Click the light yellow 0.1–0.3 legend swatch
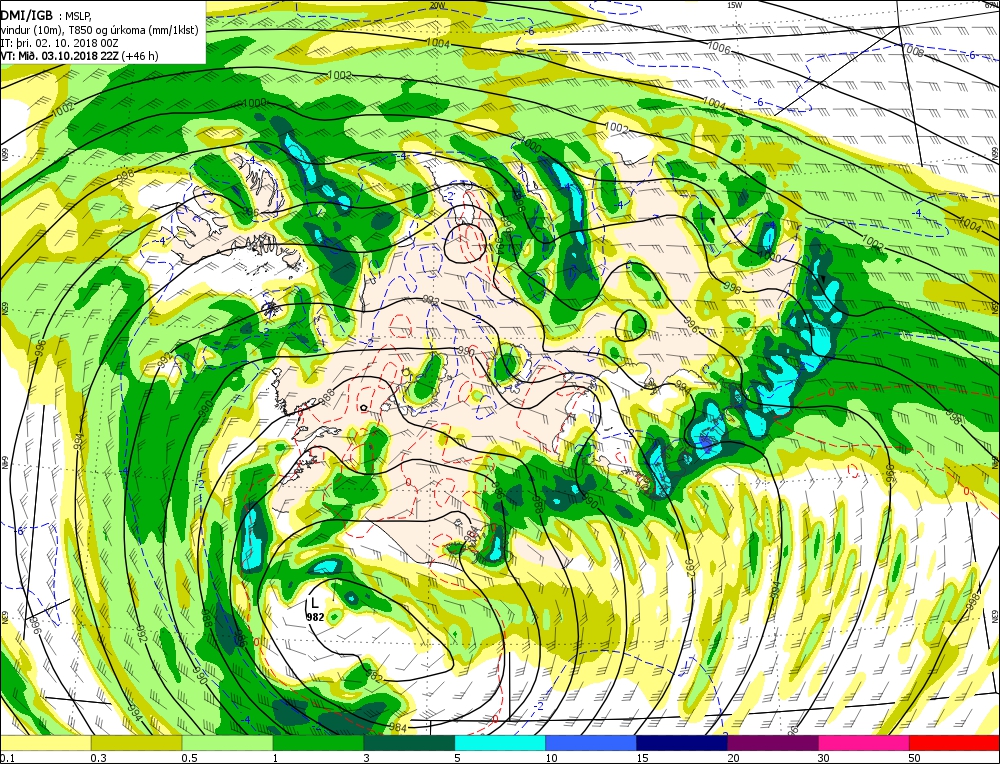This screenshot has width=1000, height=764. [x=45, y=743]
